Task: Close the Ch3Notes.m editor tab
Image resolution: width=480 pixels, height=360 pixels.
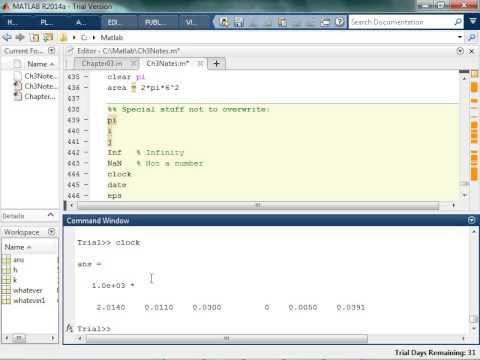Action: point(200,63)
